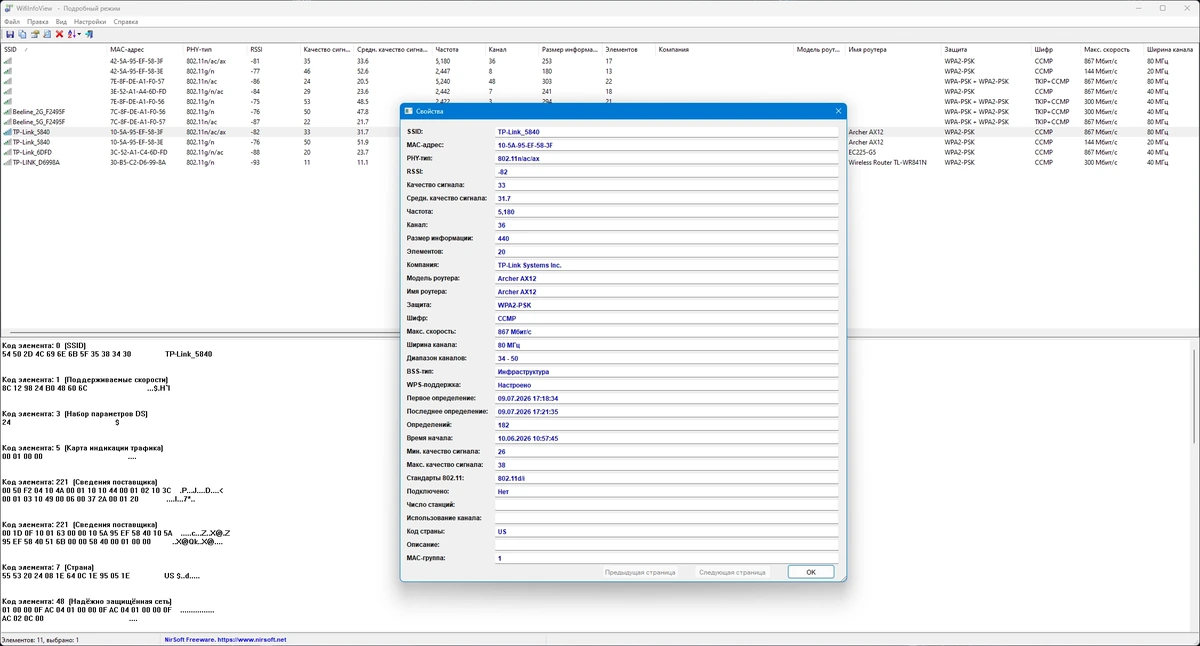Sort by the RSSI column header
This screenshot has width=1200, height=646.
274,49
